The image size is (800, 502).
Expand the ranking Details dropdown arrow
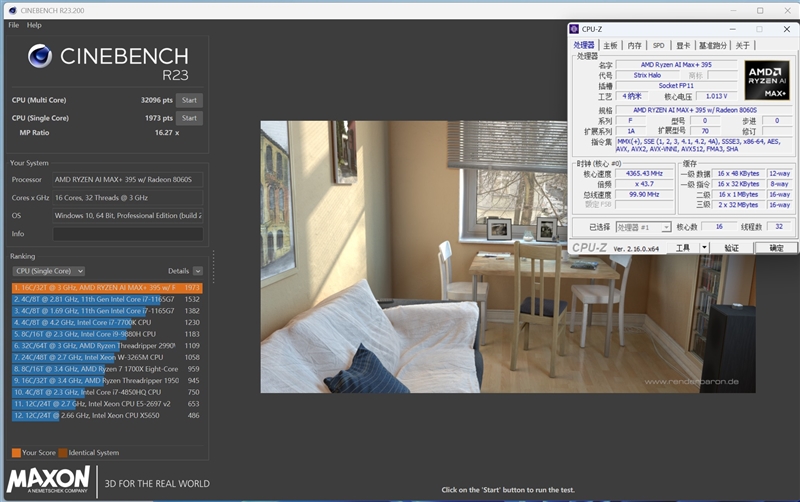[197, 271]
